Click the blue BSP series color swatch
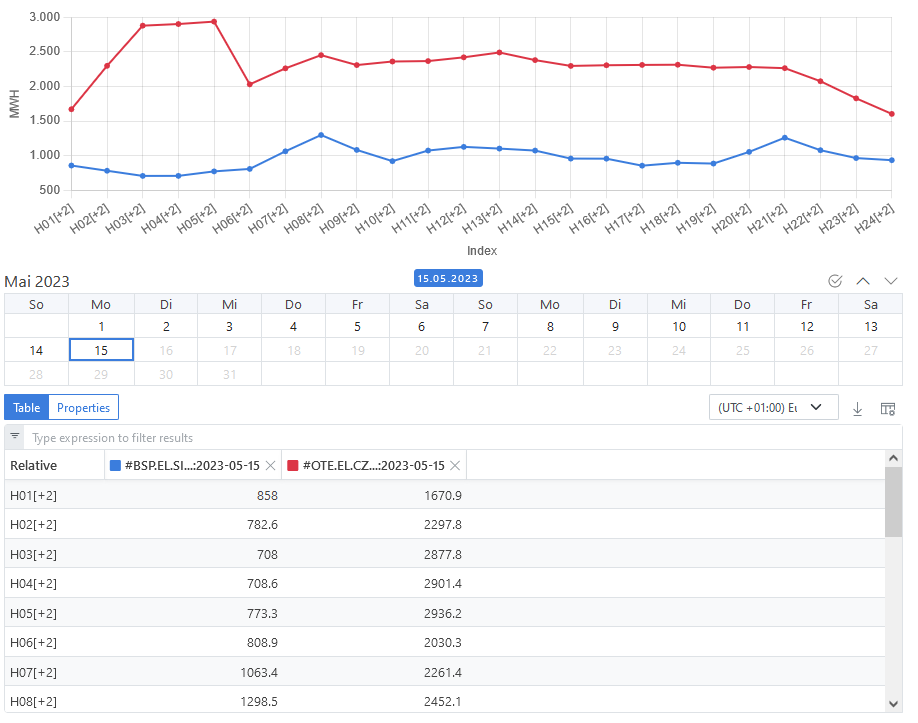This screenshot has width=918, height=723. pos(116,465)
